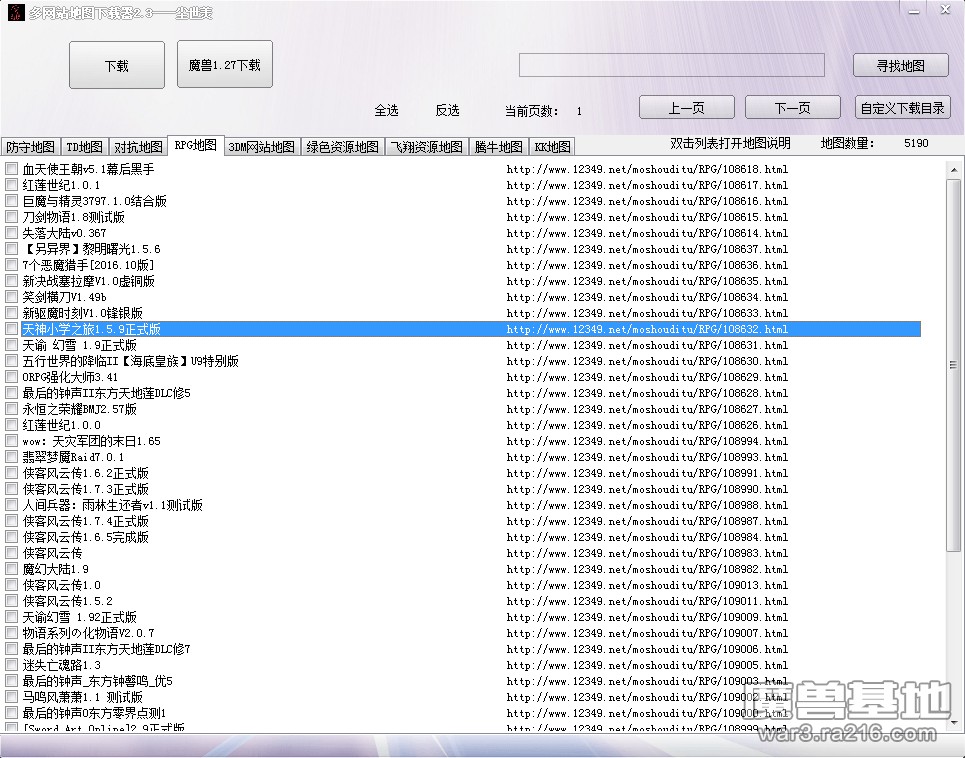
Task: Click the map search text field
Action: (671, 66)
